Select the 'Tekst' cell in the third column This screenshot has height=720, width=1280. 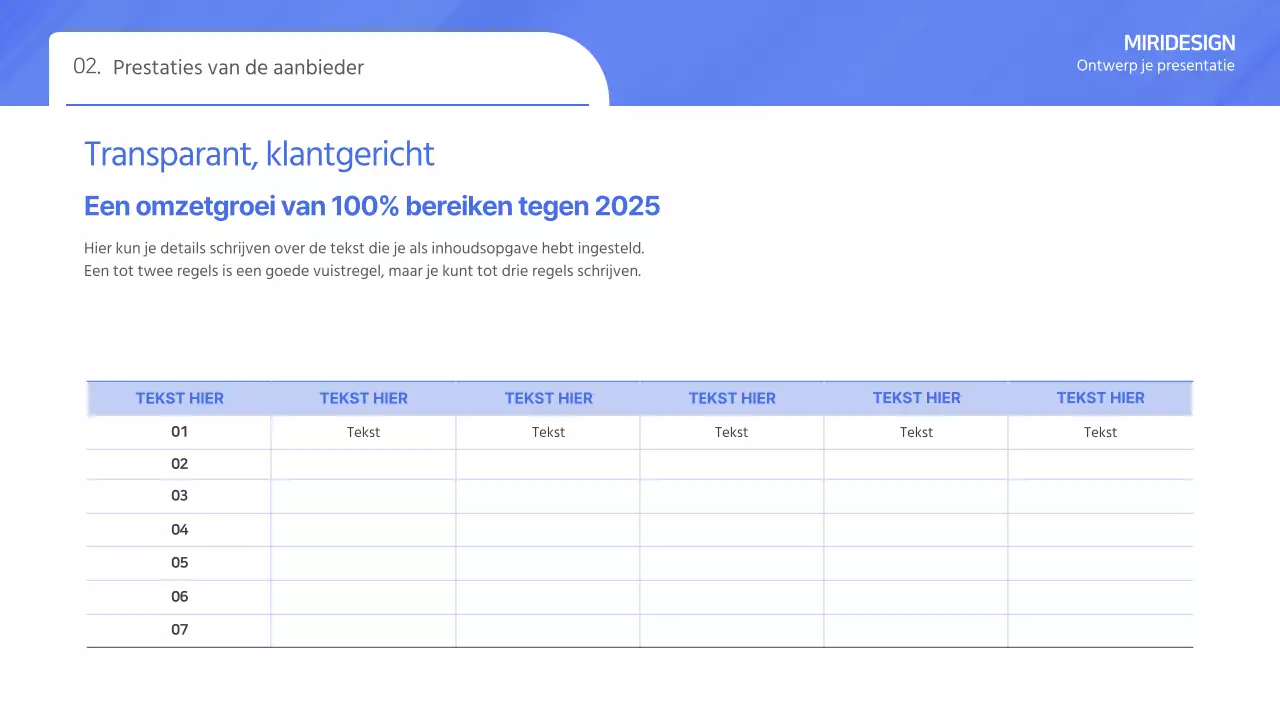tap(548, 432)
